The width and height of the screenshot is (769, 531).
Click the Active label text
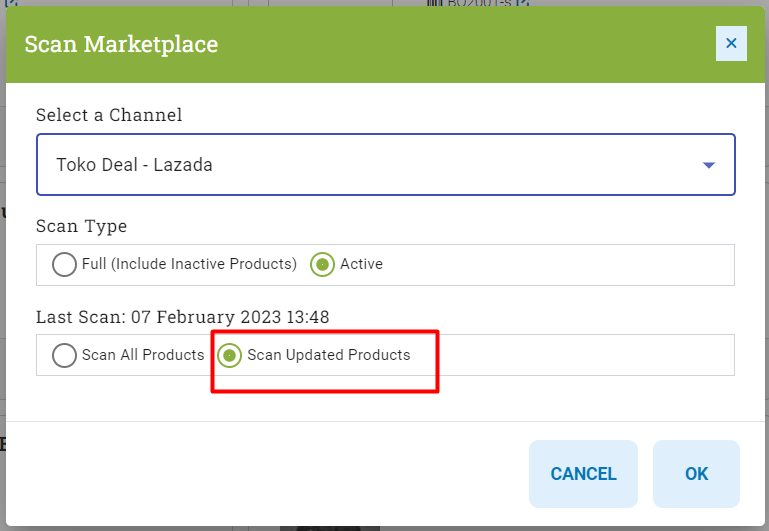[361, 265]
